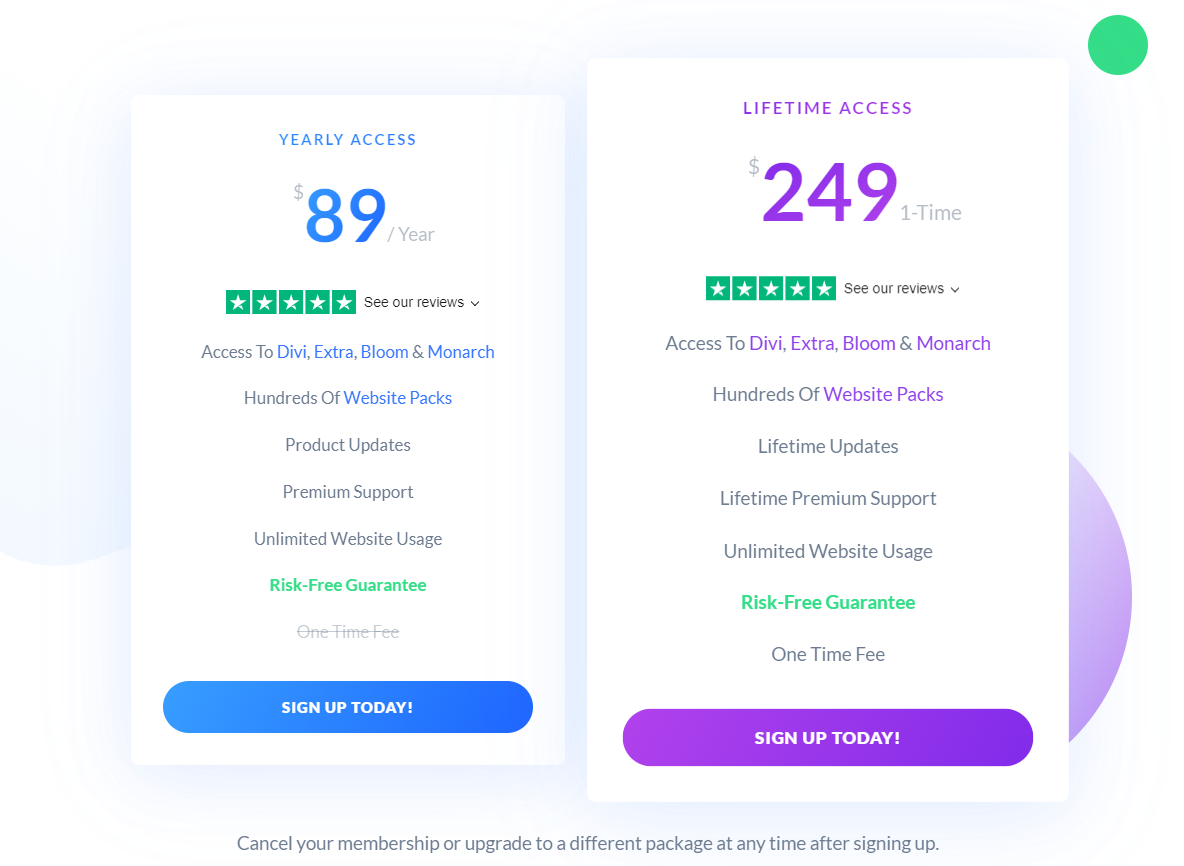Open the purple Extra link in Lifetime card
Image resolution: width=1184 pixels, height=866 pixels.
812,343
